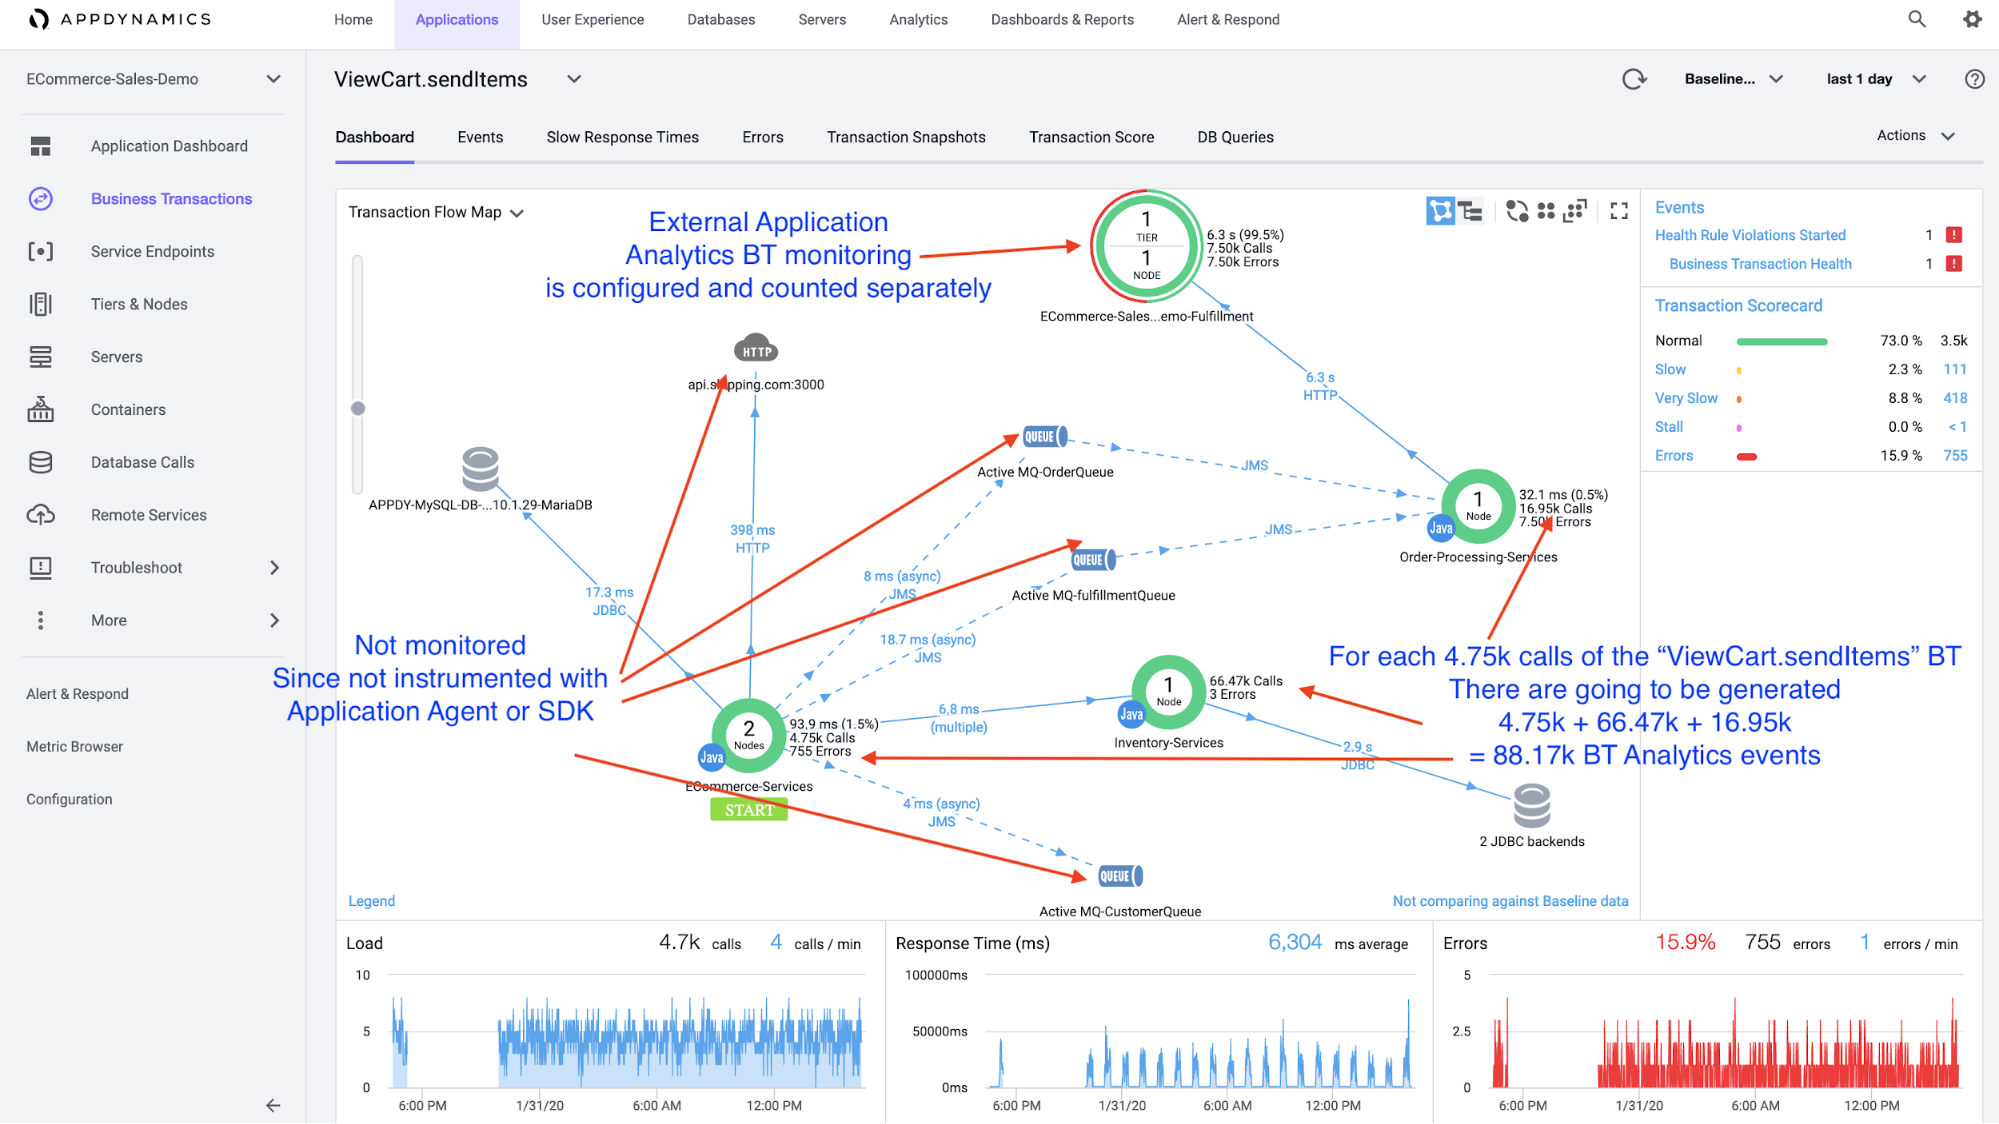Image resolution: width=1999 pixels, height=1124 pixels.
Task: Switch to the Slow Response Times tab
Action: point(622,137)
